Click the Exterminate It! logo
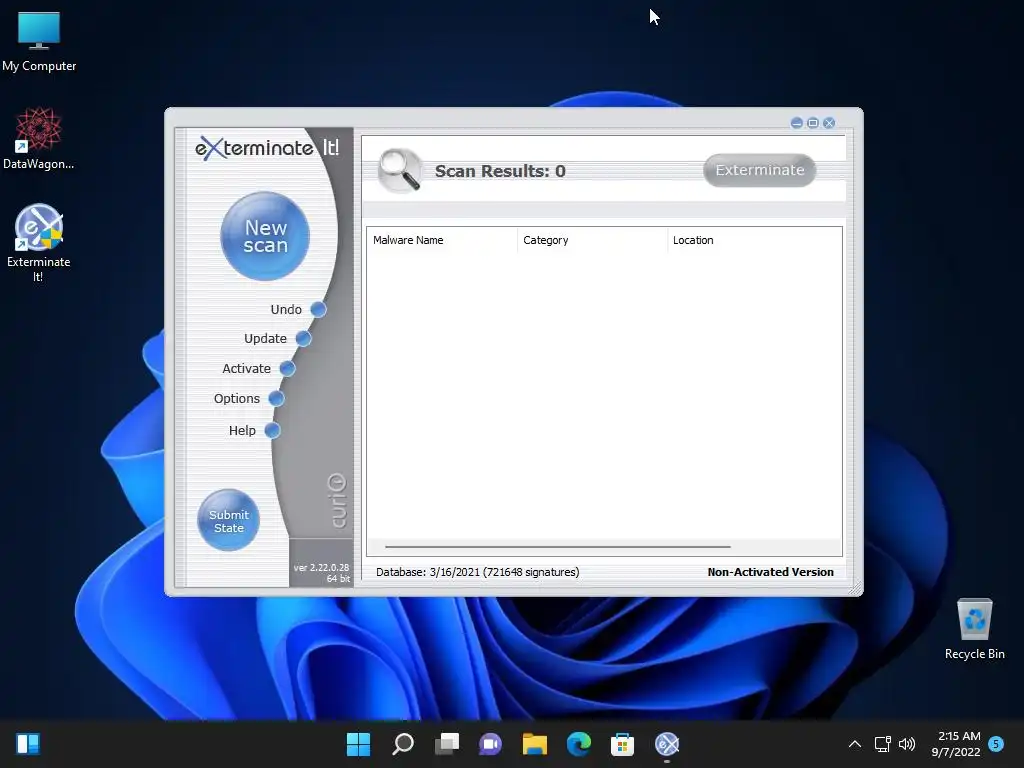Image resolution: width=1024 pixels, height=768 pixels. click(x=267, y=148)
